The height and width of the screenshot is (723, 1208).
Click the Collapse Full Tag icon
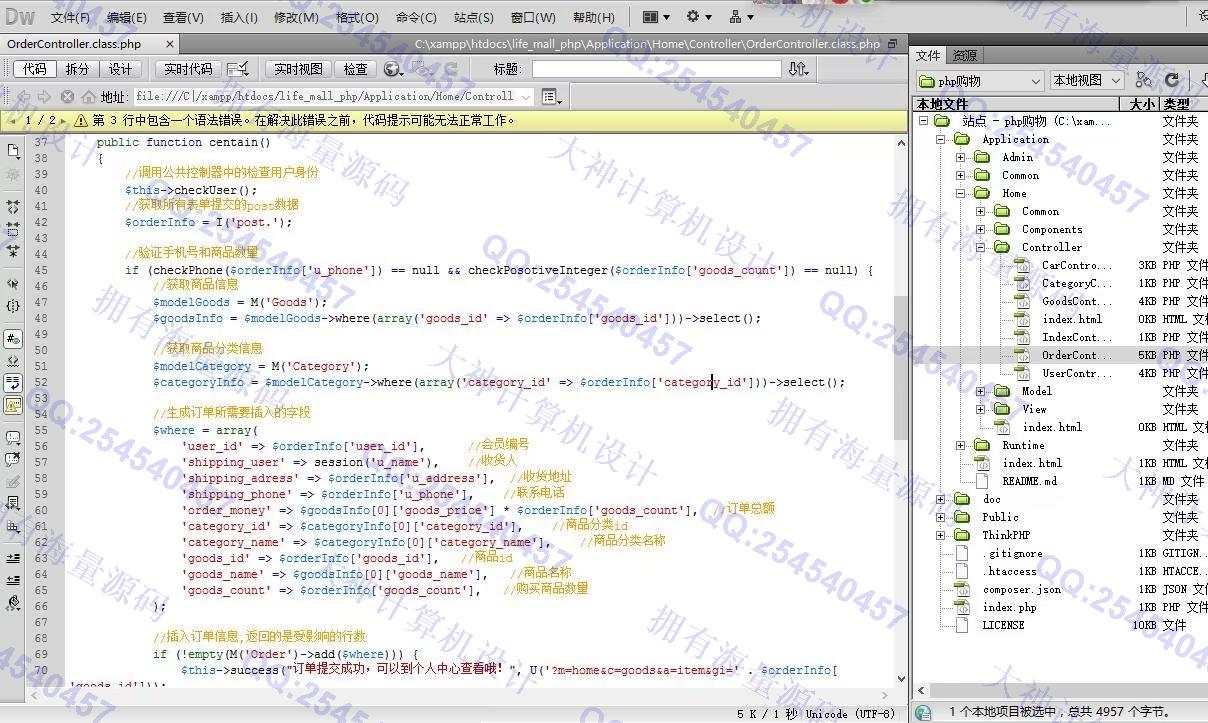(x=13, y=207)
